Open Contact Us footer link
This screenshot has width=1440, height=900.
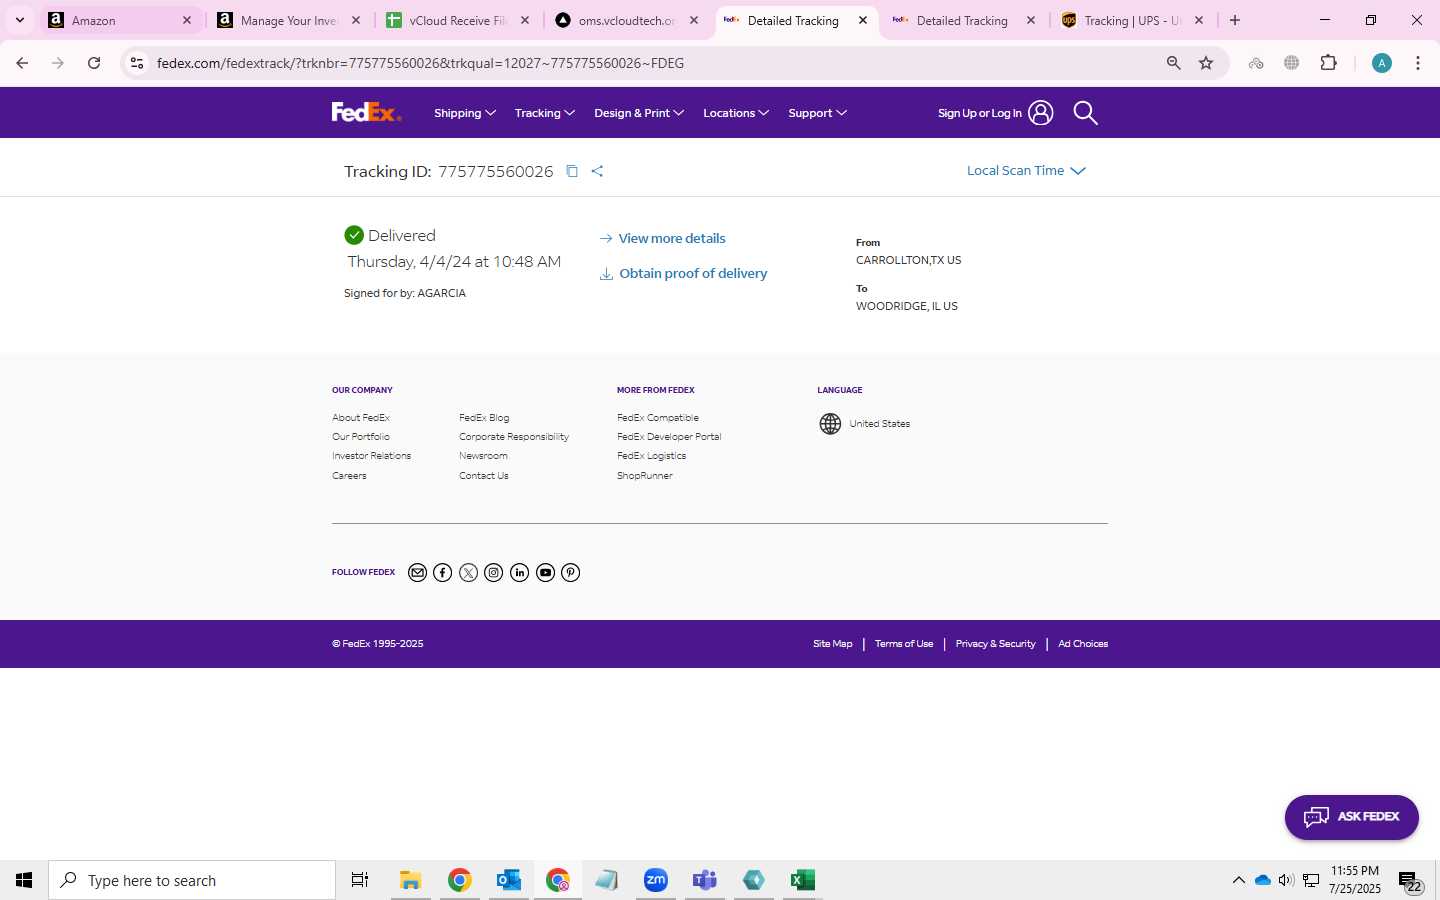click(484, 476)
